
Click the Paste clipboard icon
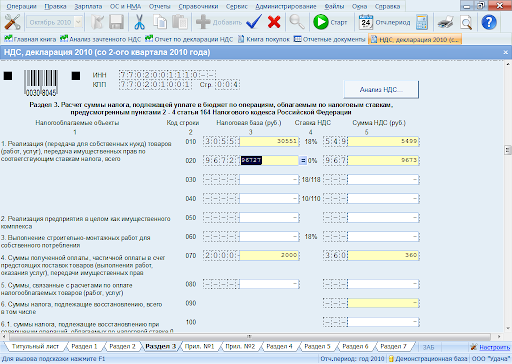(x=180, y=22)
